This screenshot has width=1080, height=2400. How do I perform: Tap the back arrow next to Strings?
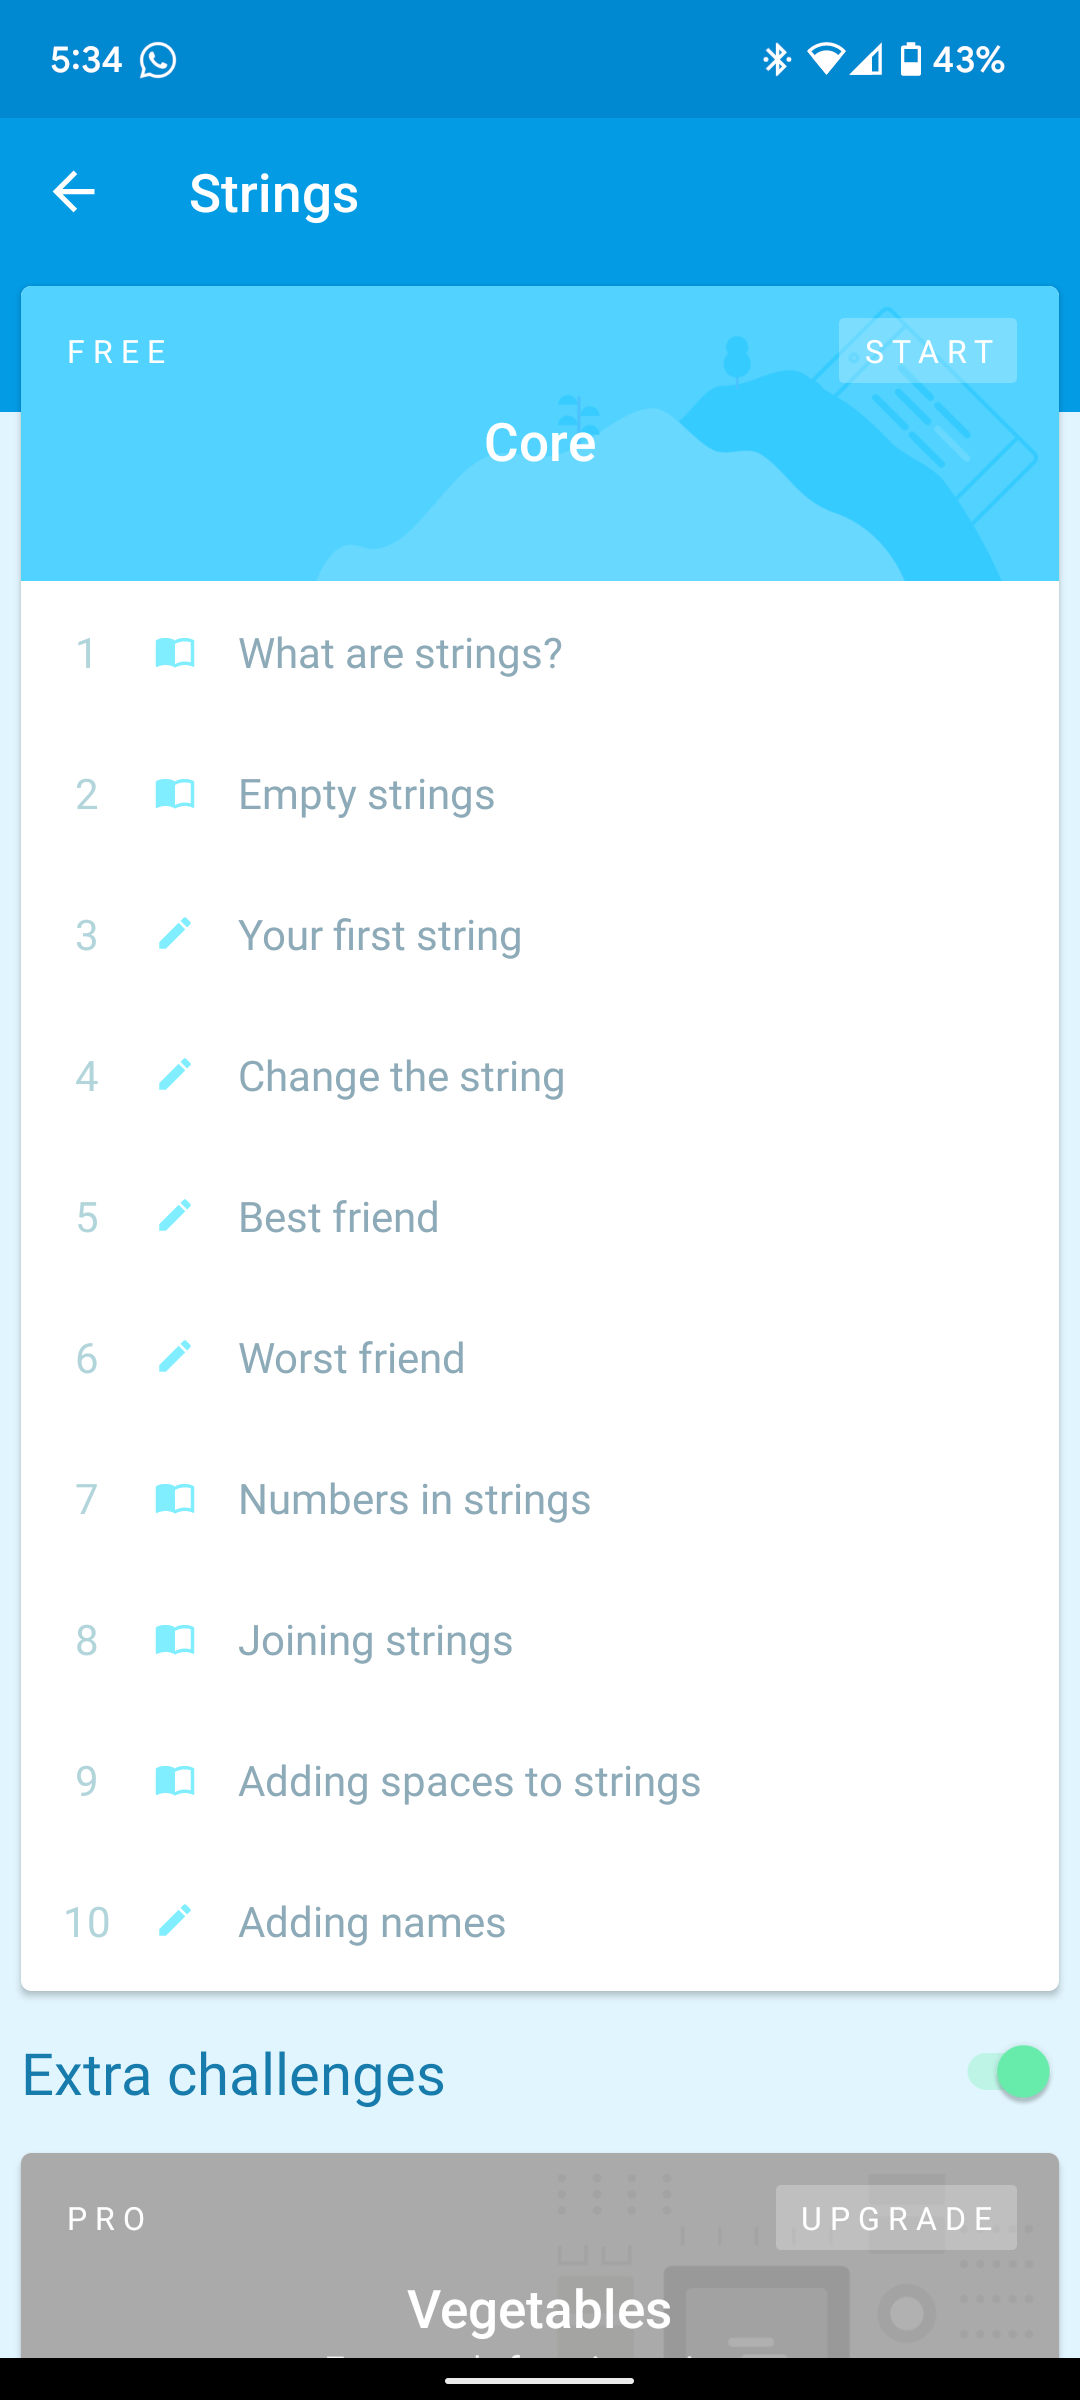click(74, 192)
